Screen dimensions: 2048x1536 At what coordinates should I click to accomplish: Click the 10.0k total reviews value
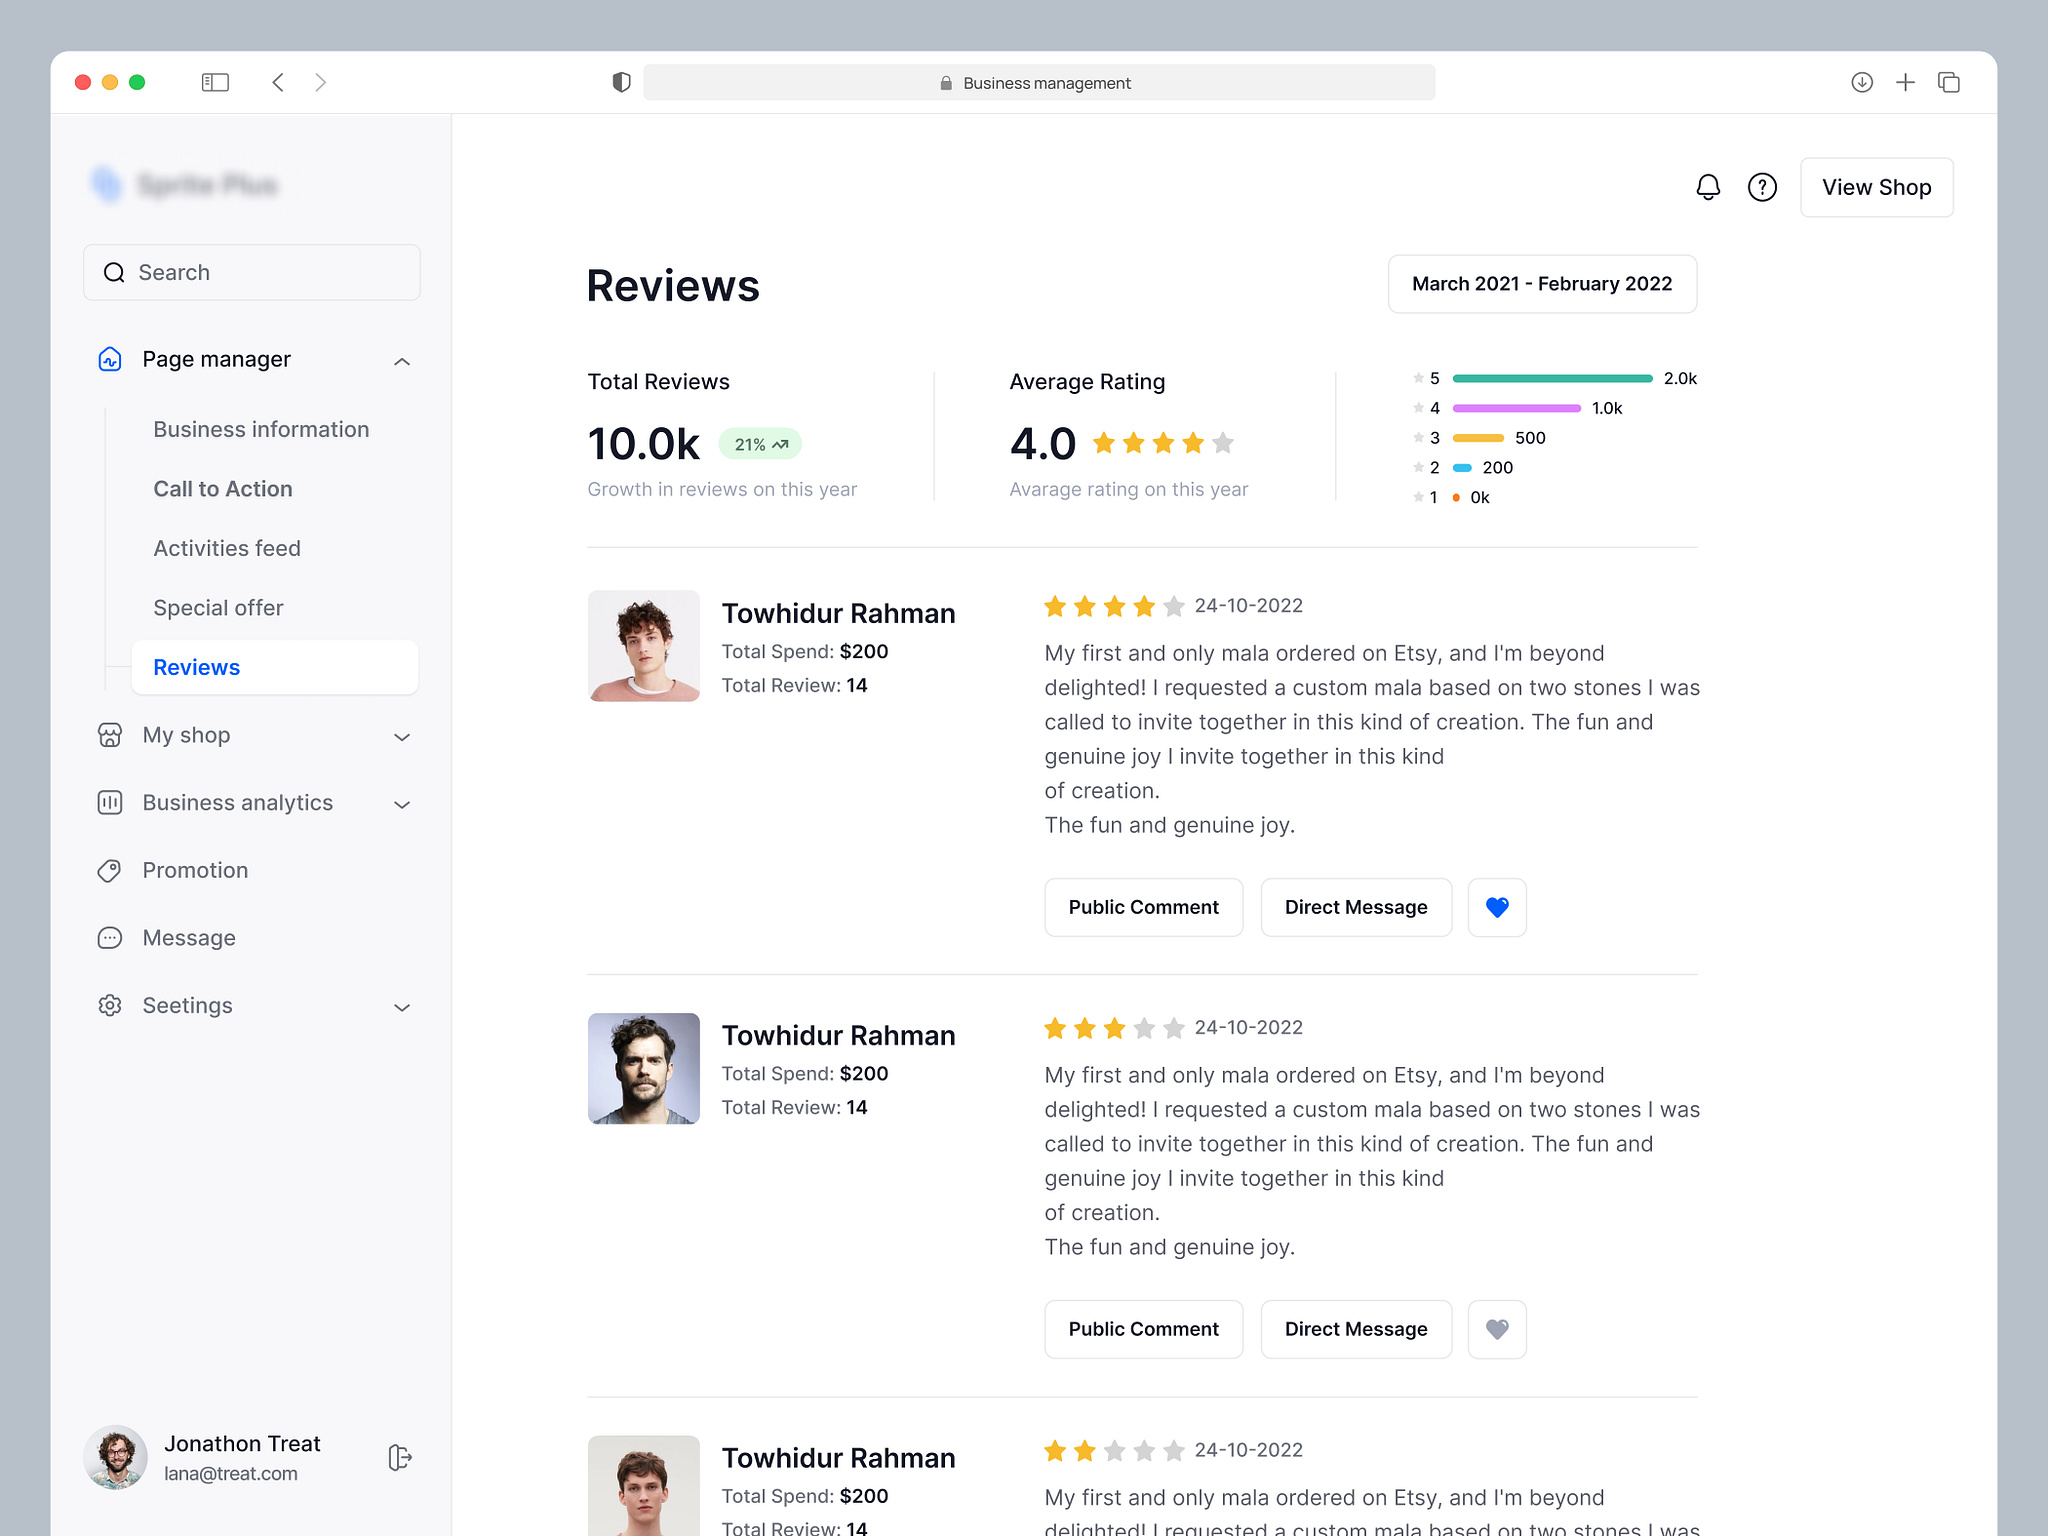(x=644, y=444)
